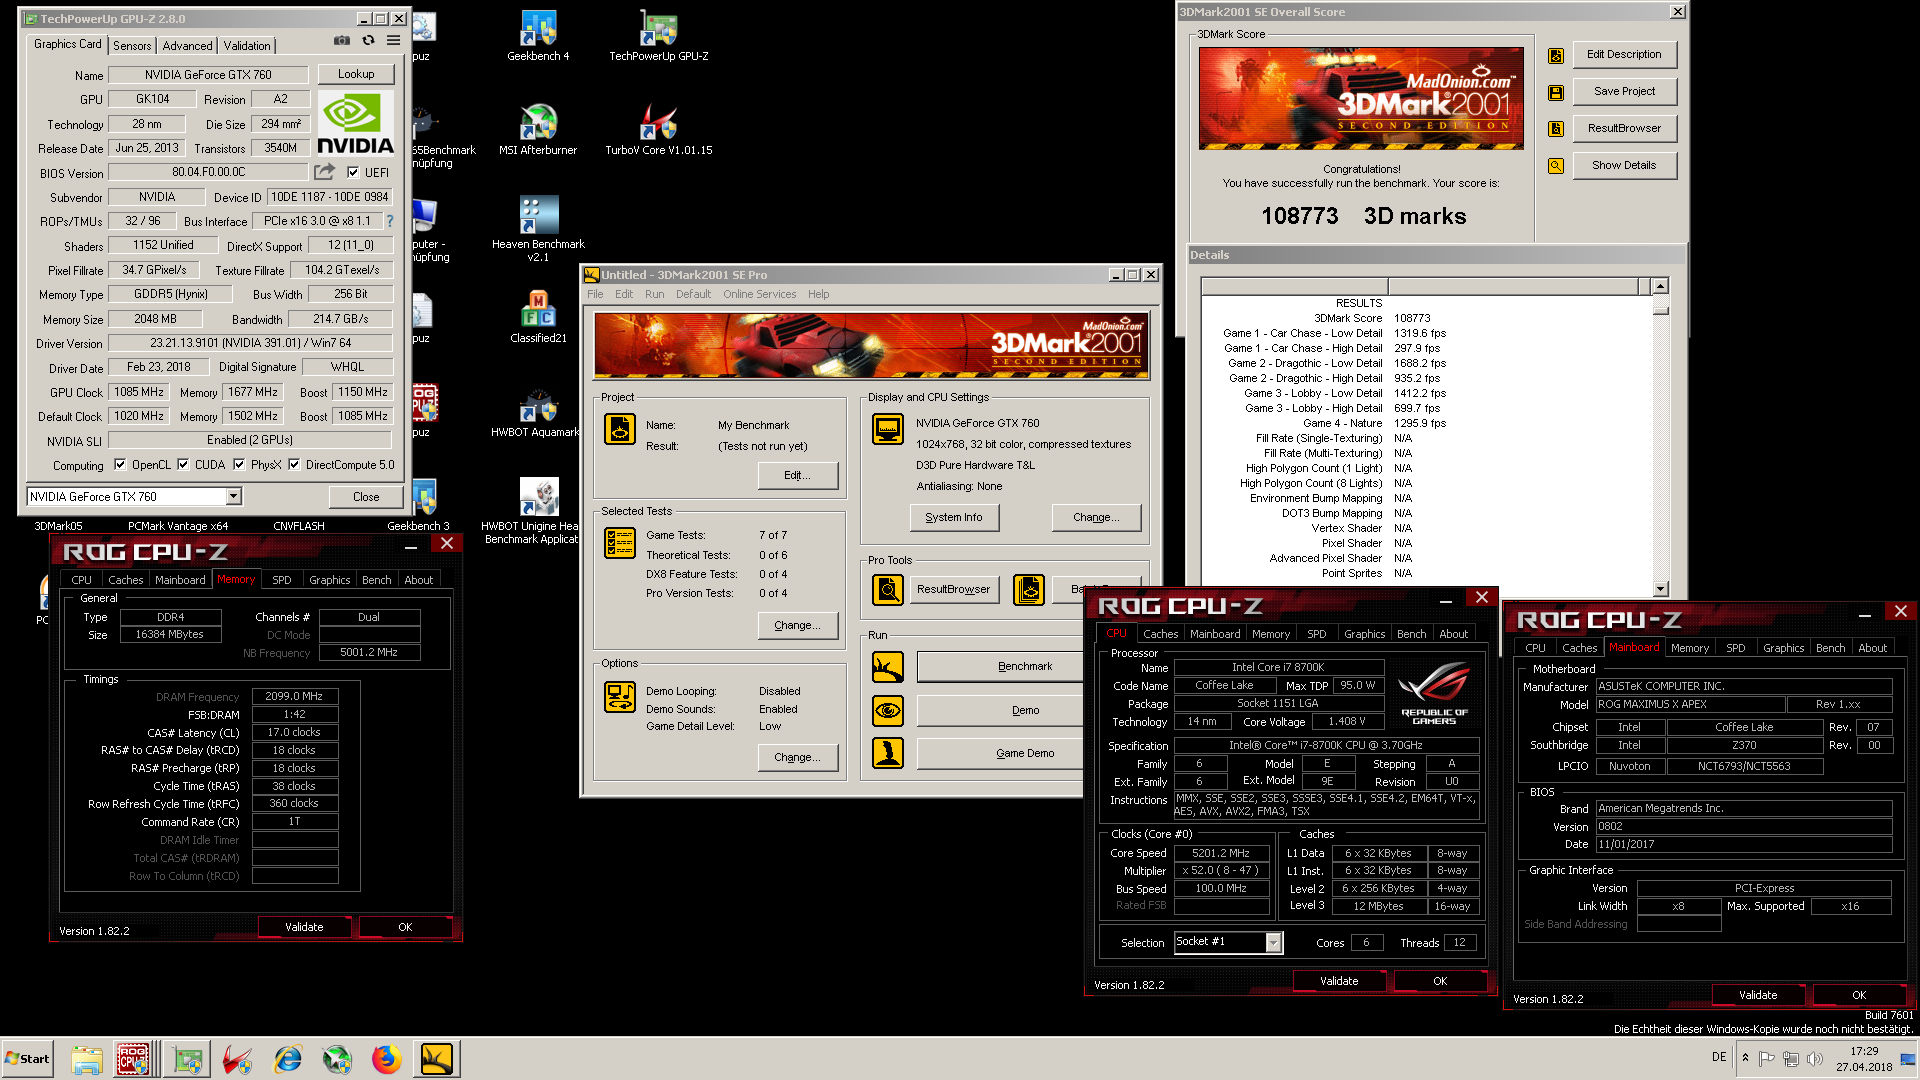Open TurboV Core V1.01.15 desktop icon
This screenshot has height=1080, width=1920.
658,130
